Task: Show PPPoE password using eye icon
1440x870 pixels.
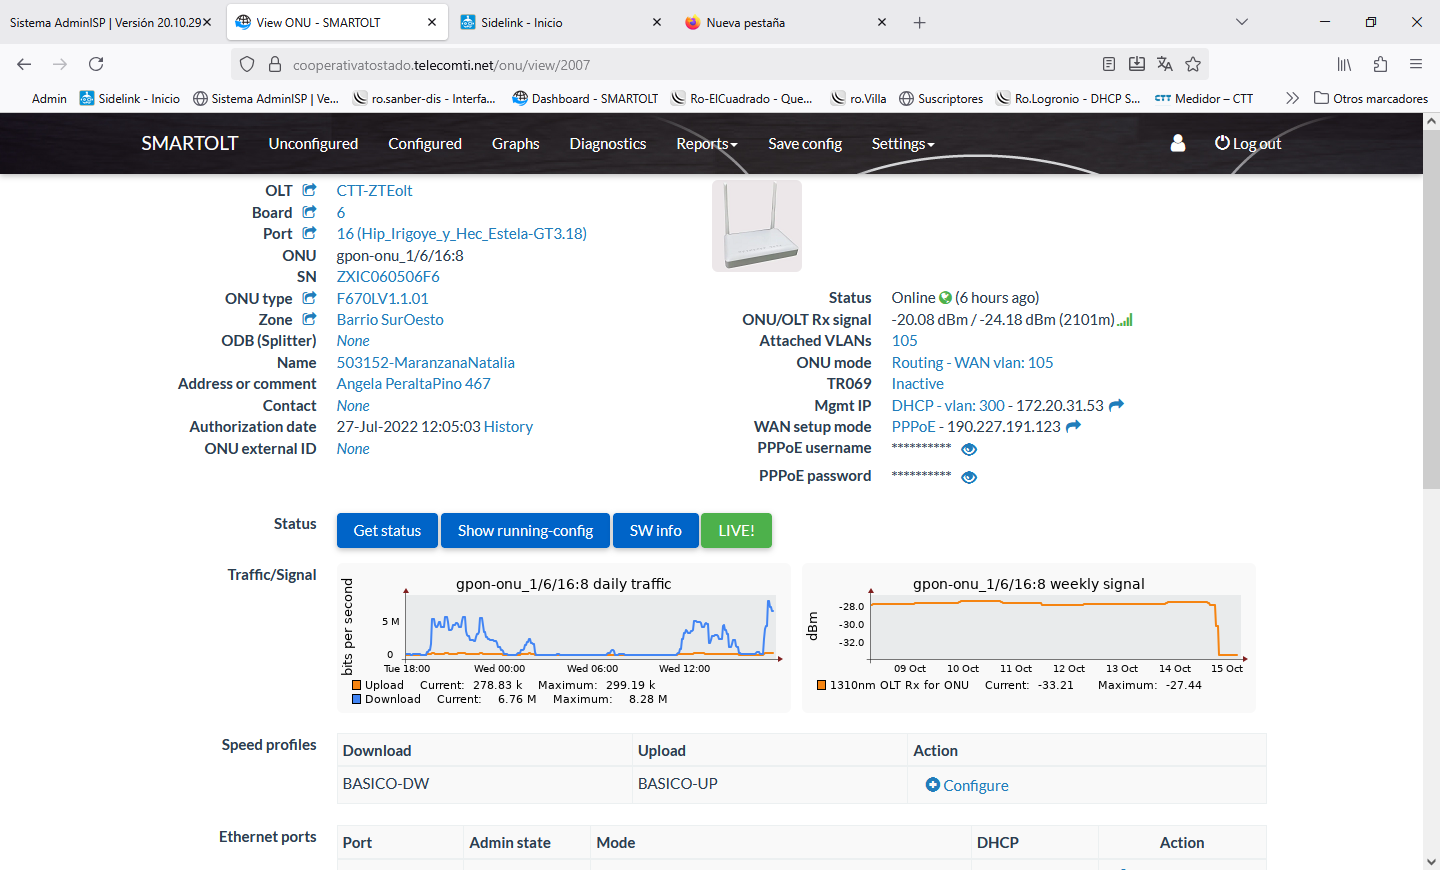Action: 968,477
